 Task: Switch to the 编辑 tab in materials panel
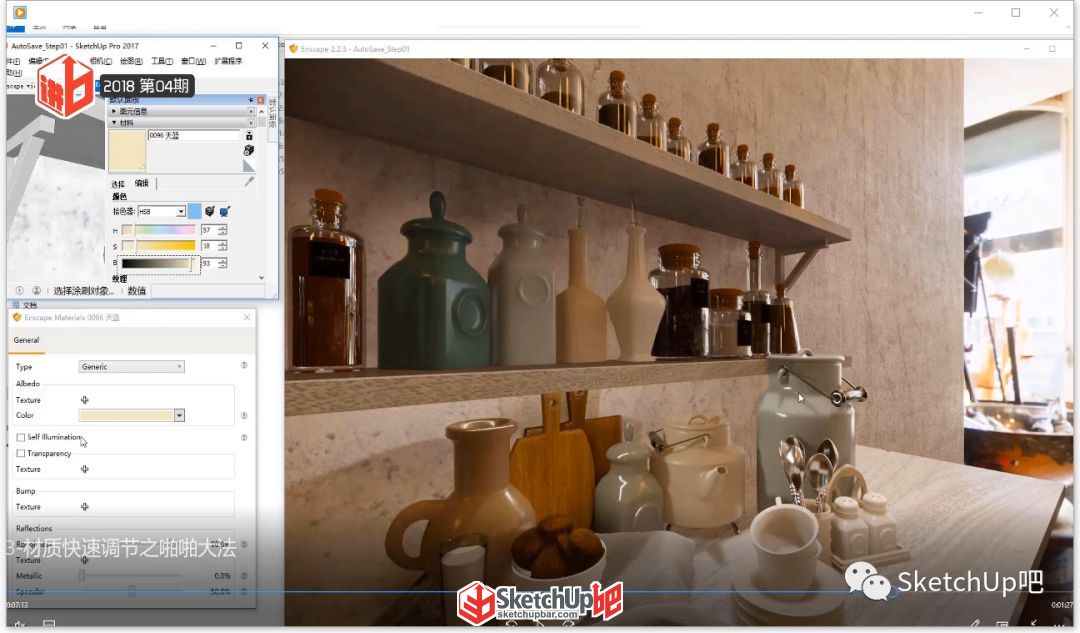point(142,183)
